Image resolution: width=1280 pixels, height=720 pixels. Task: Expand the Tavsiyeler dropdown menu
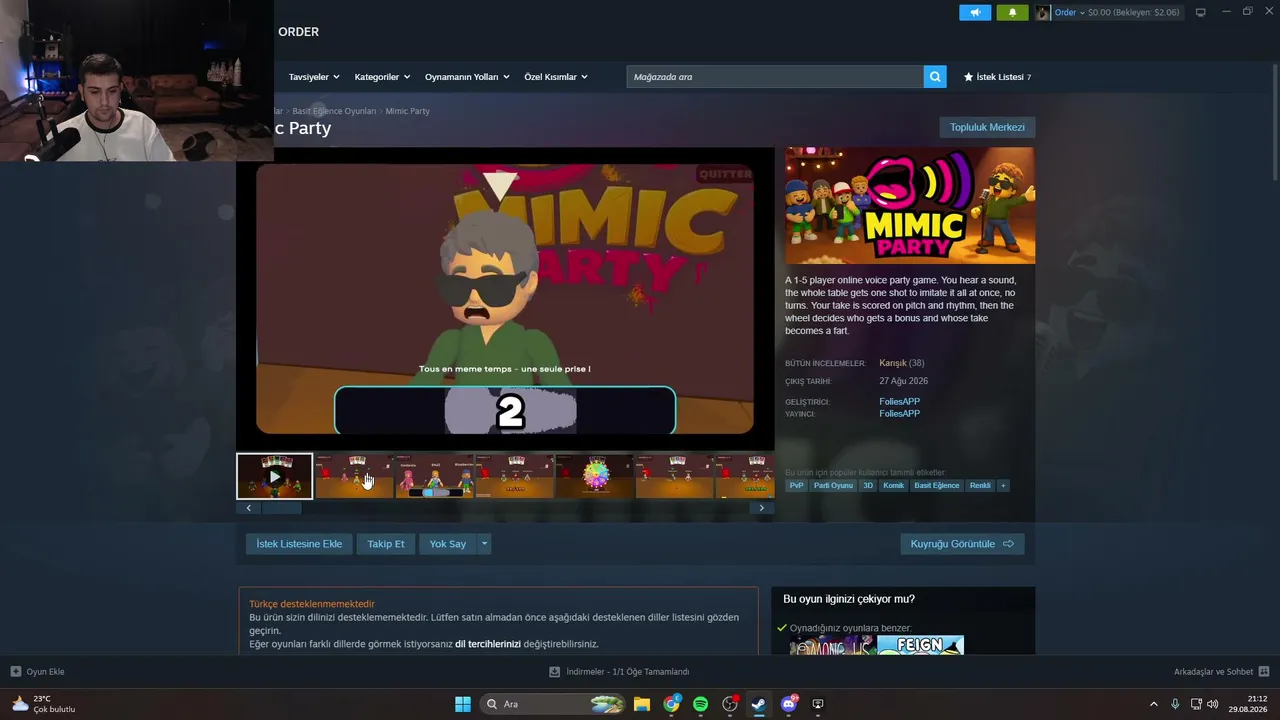[314, 77]
